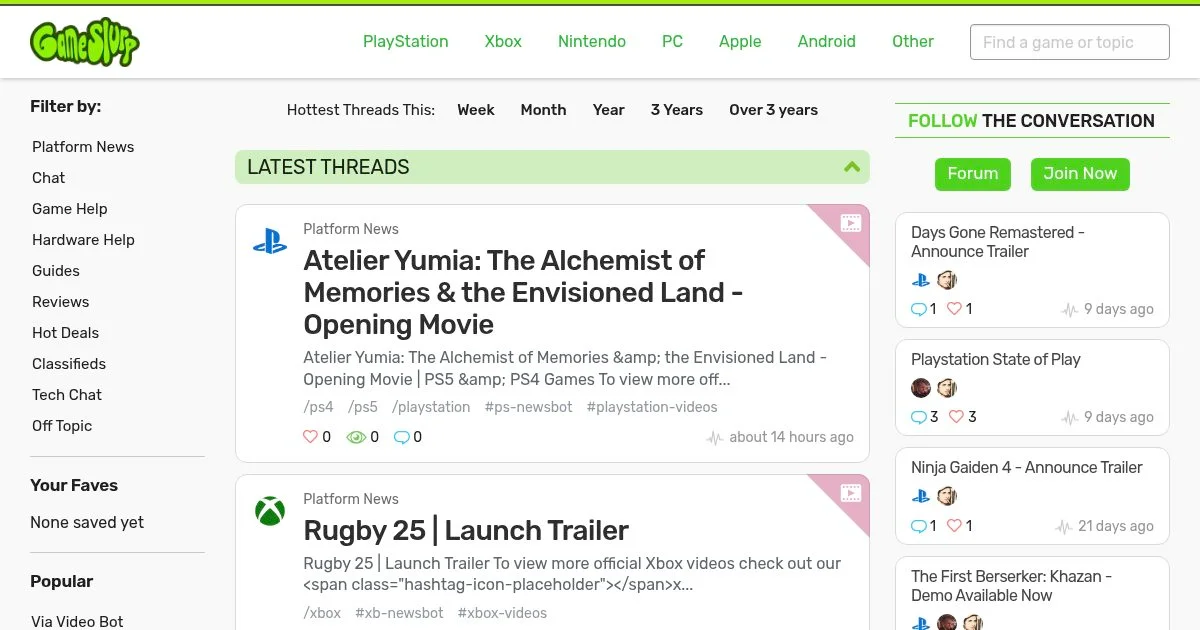Click the Join Now button
The width and height of the screenshot is (1200, 630).
tap(1080, 174)
